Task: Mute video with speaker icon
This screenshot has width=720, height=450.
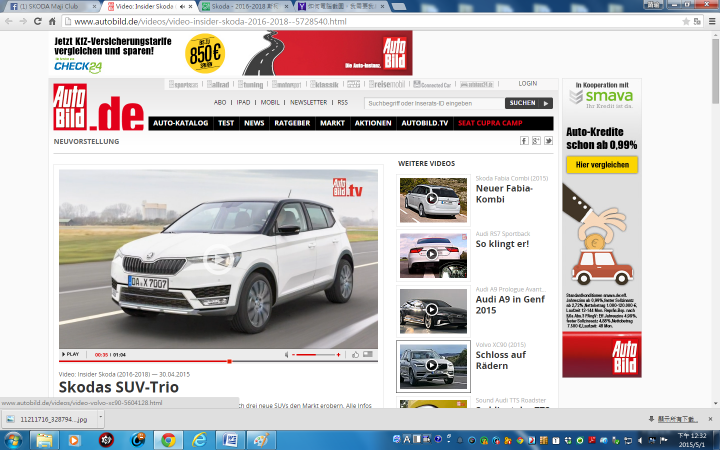Action: click(287, 354)
